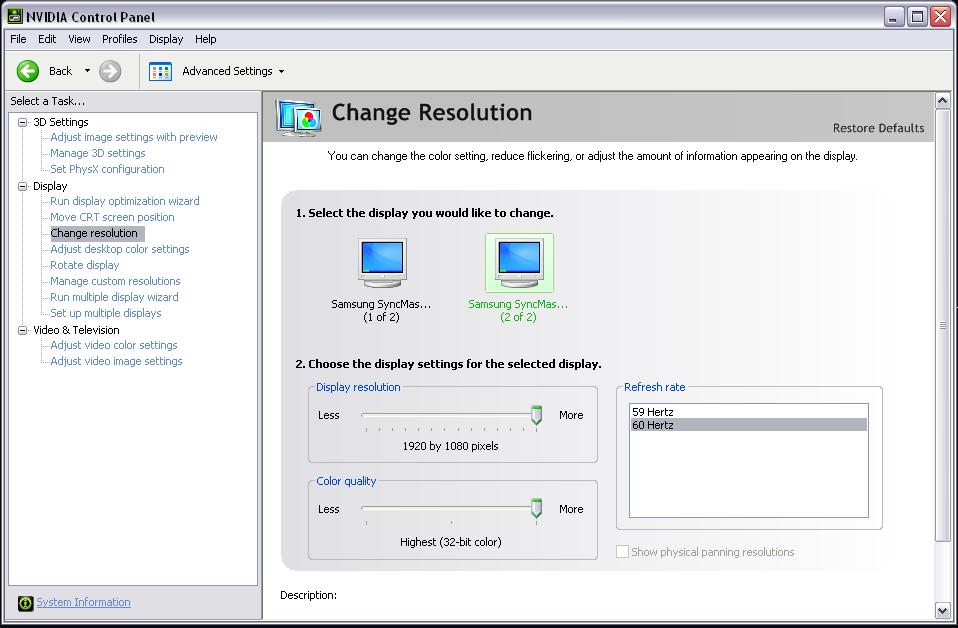The image size is (958, 628).
Task: Select Samsung SyncMaster display 1 of 2
Action: (x=382, y=280)
